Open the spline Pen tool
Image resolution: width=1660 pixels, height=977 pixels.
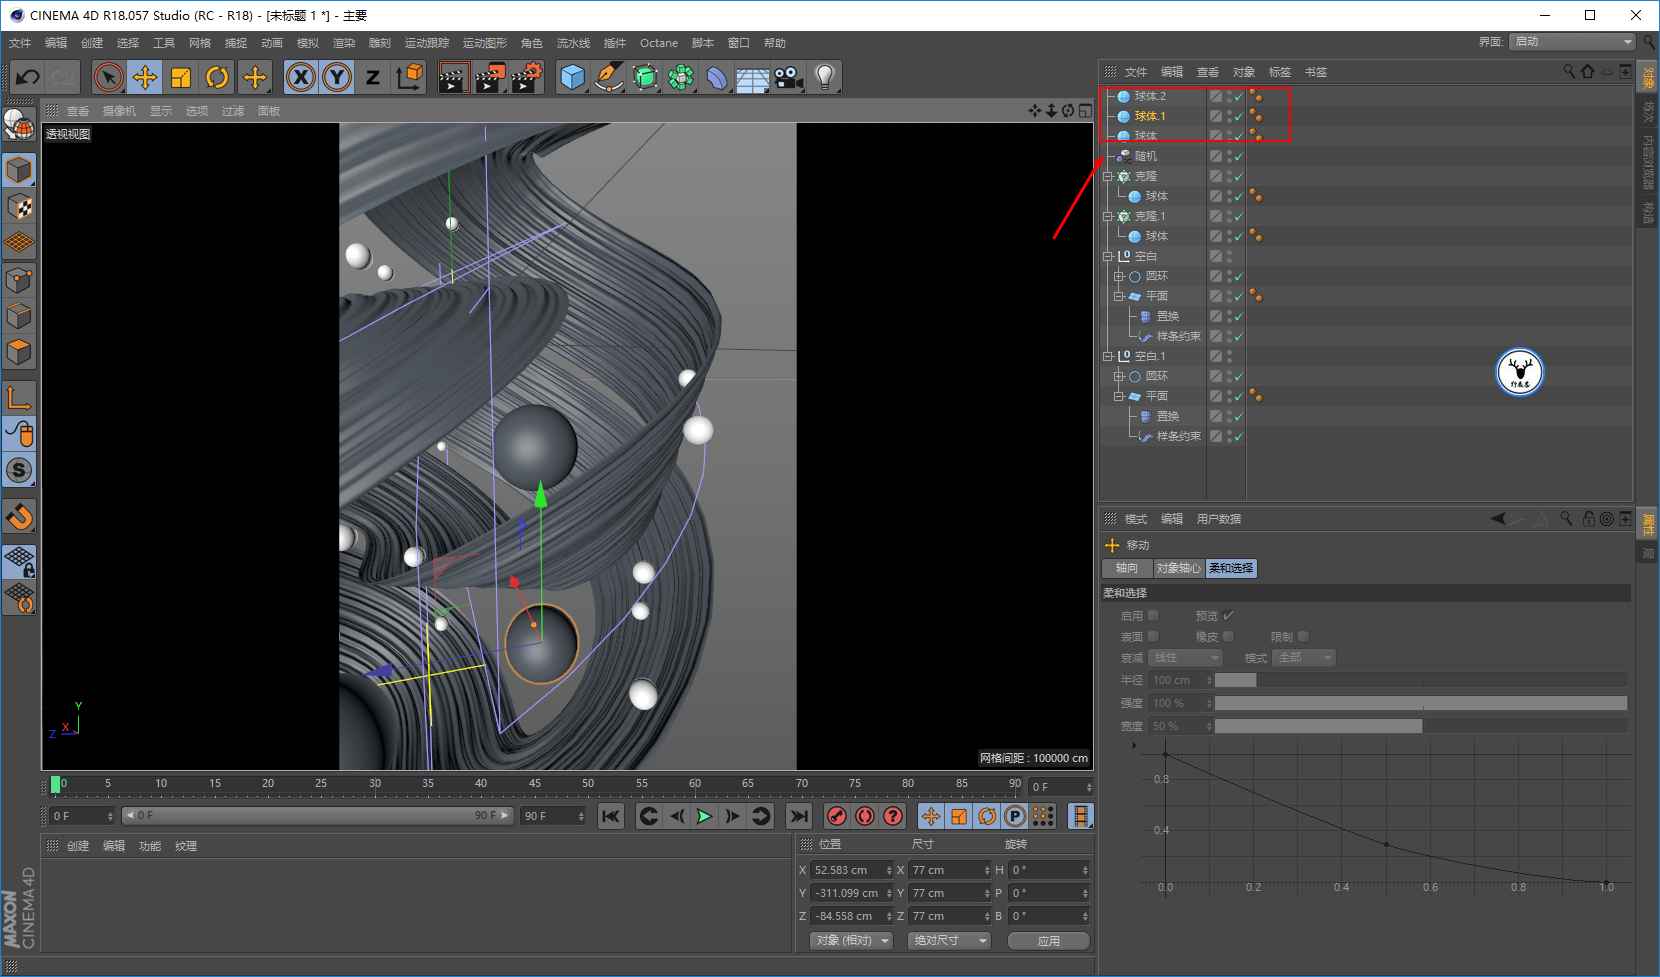pyautogui.click(x=609, y=77)
